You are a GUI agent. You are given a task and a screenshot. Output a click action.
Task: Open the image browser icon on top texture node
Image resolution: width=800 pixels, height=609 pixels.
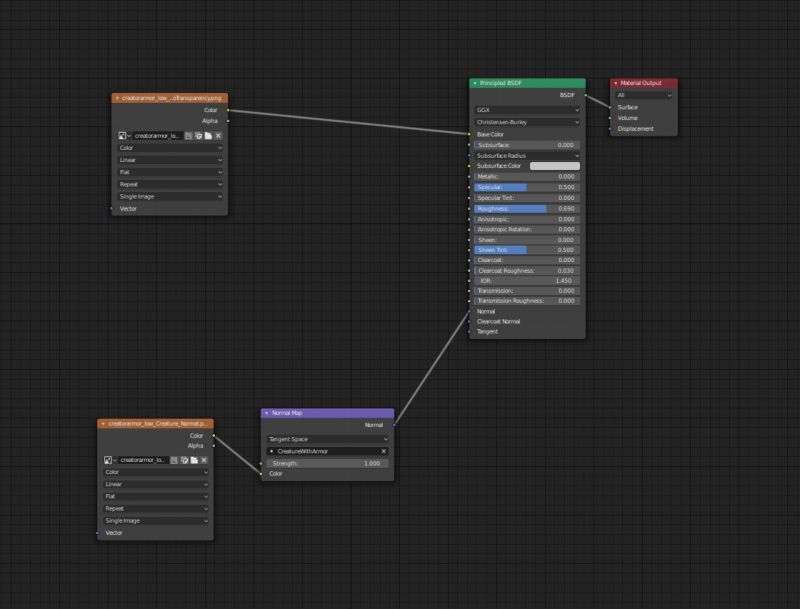click(122, 135)
